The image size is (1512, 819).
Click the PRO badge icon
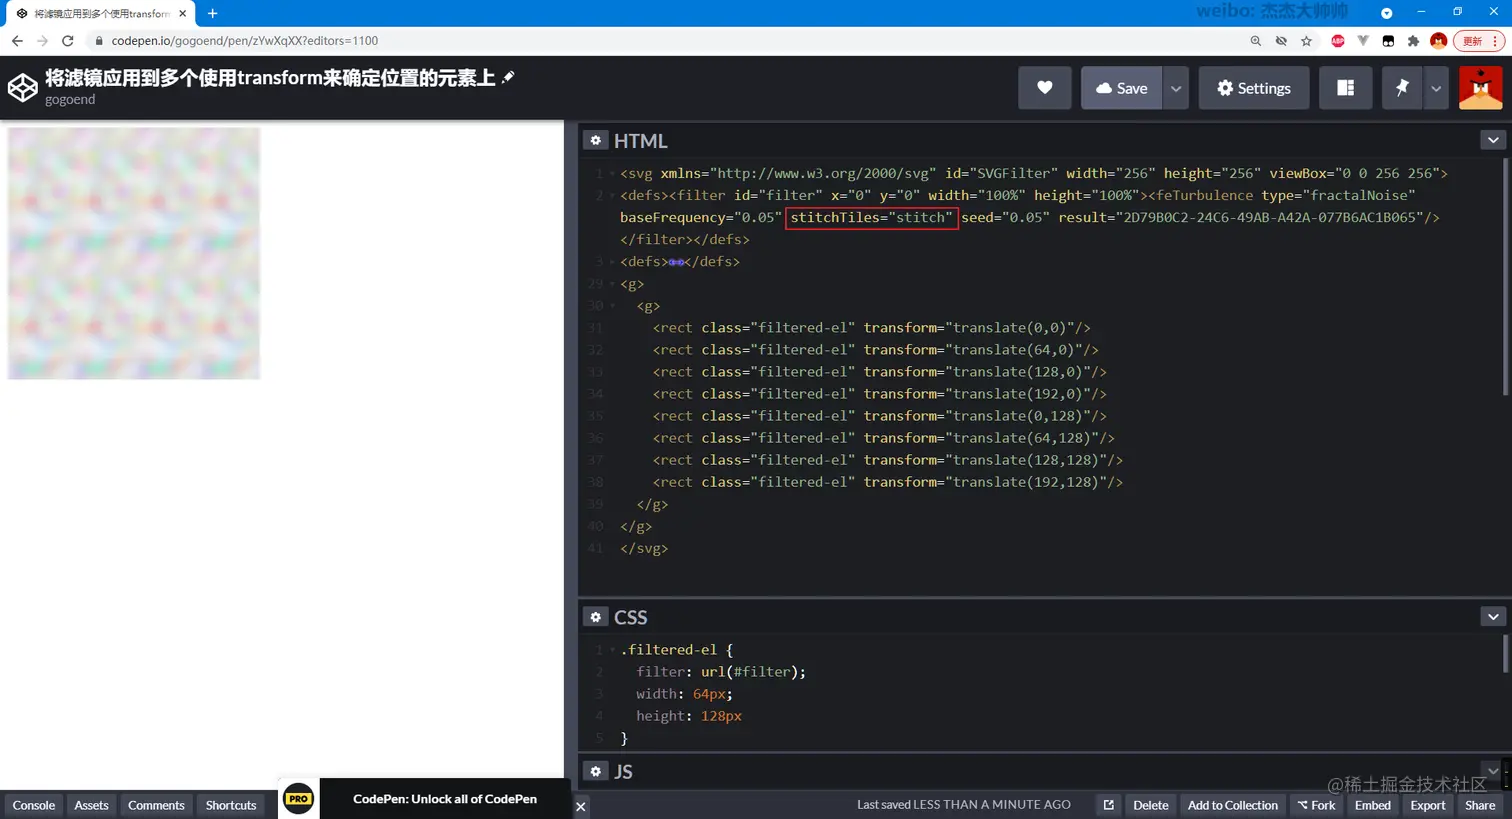(298, 798)
